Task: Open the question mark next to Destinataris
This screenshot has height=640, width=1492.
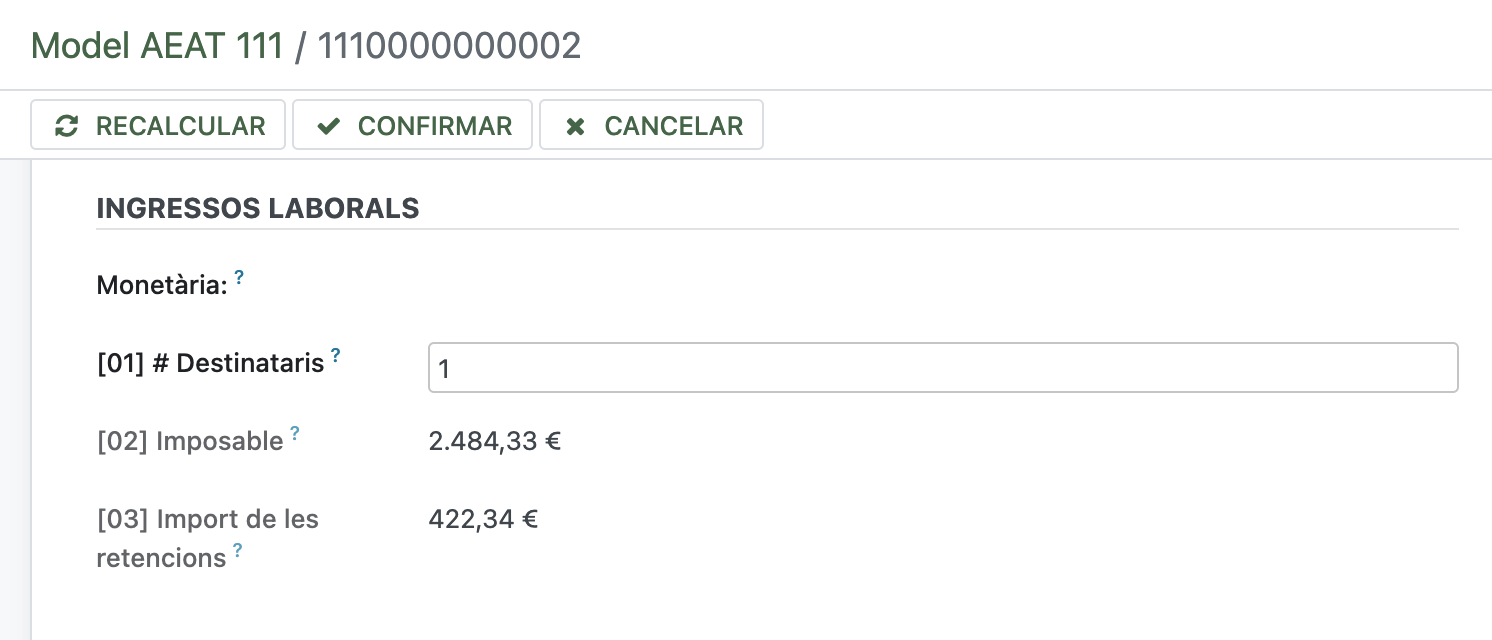Action: [336, 355]
